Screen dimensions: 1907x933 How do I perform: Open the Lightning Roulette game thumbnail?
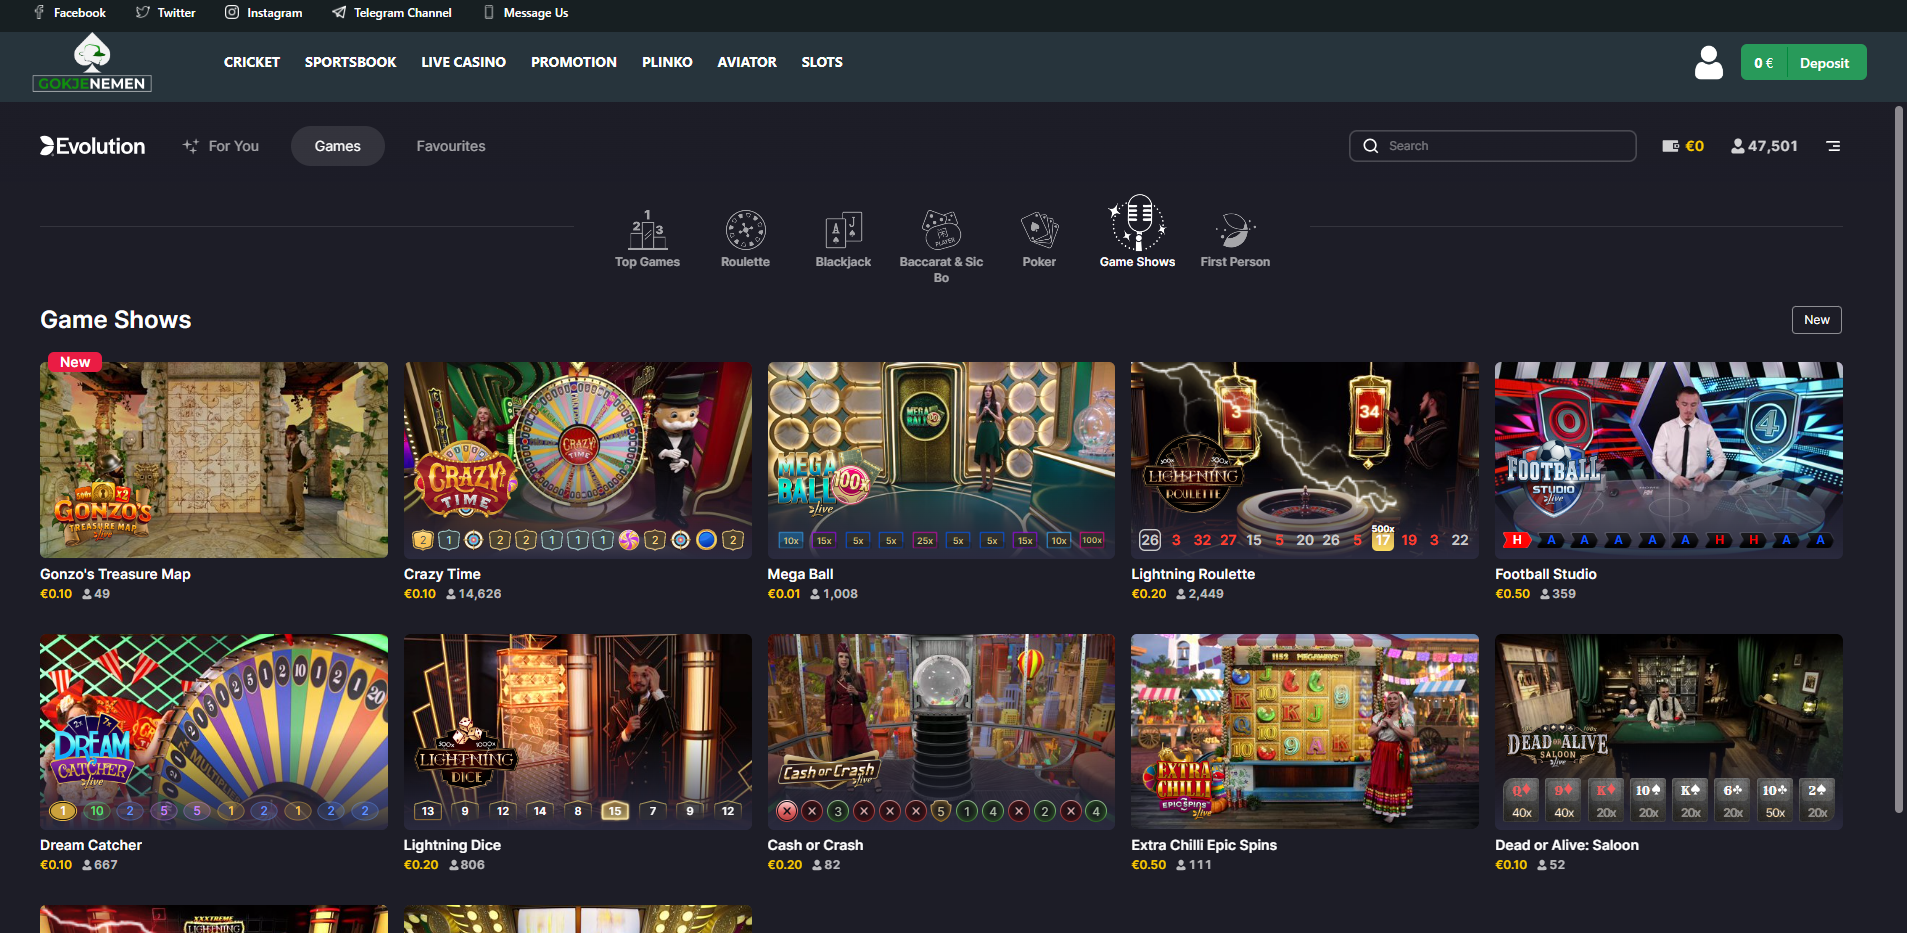click(x=1304, y=460)
